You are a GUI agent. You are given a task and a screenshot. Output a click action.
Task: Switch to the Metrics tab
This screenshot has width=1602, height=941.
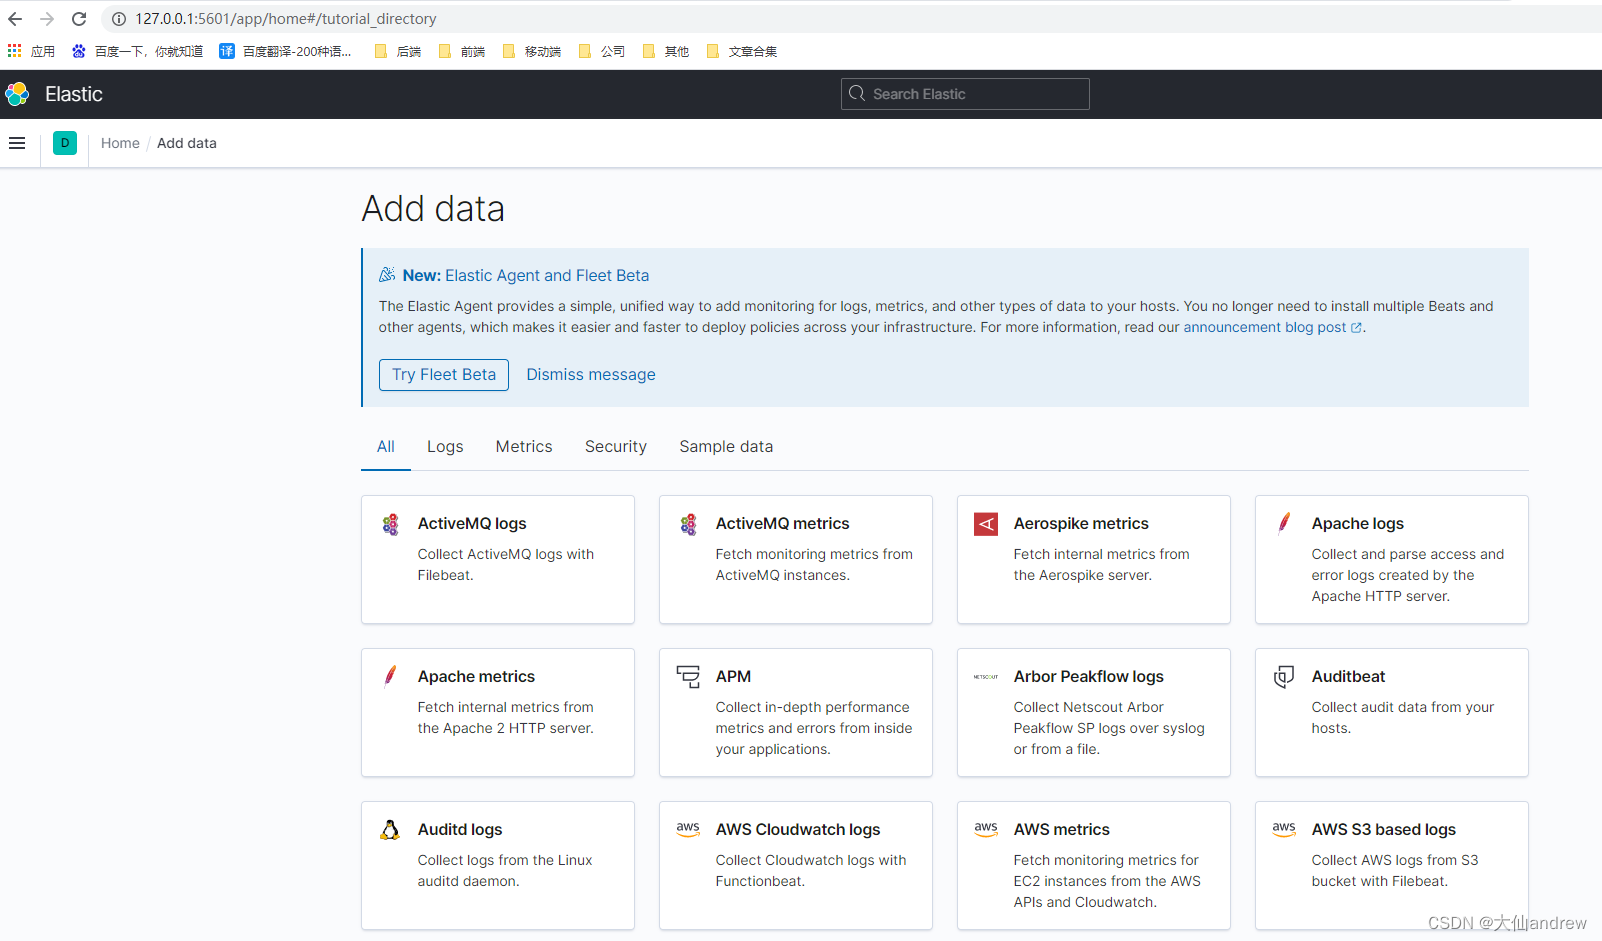(524, 447)
